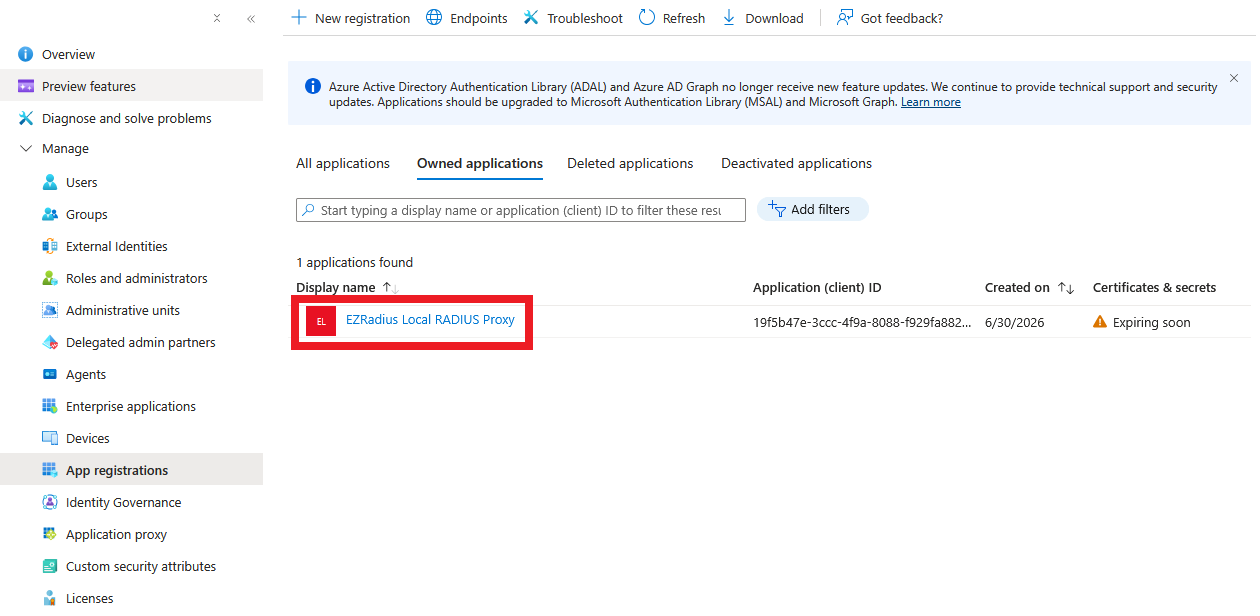This screenshot has width=1260, height=616.
Task: Click the Overview info icon in sidebar
Action: click(26, 54)
